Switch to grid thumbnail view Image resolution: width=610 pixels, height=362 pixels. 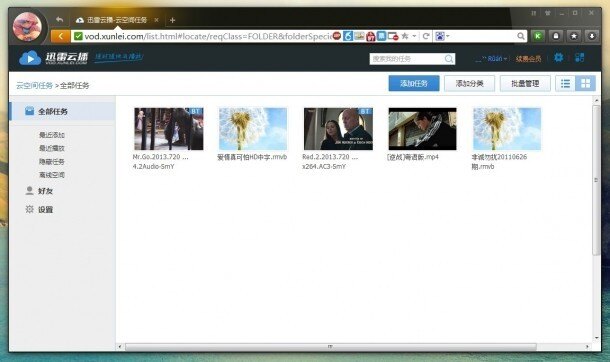pos(585,83)
